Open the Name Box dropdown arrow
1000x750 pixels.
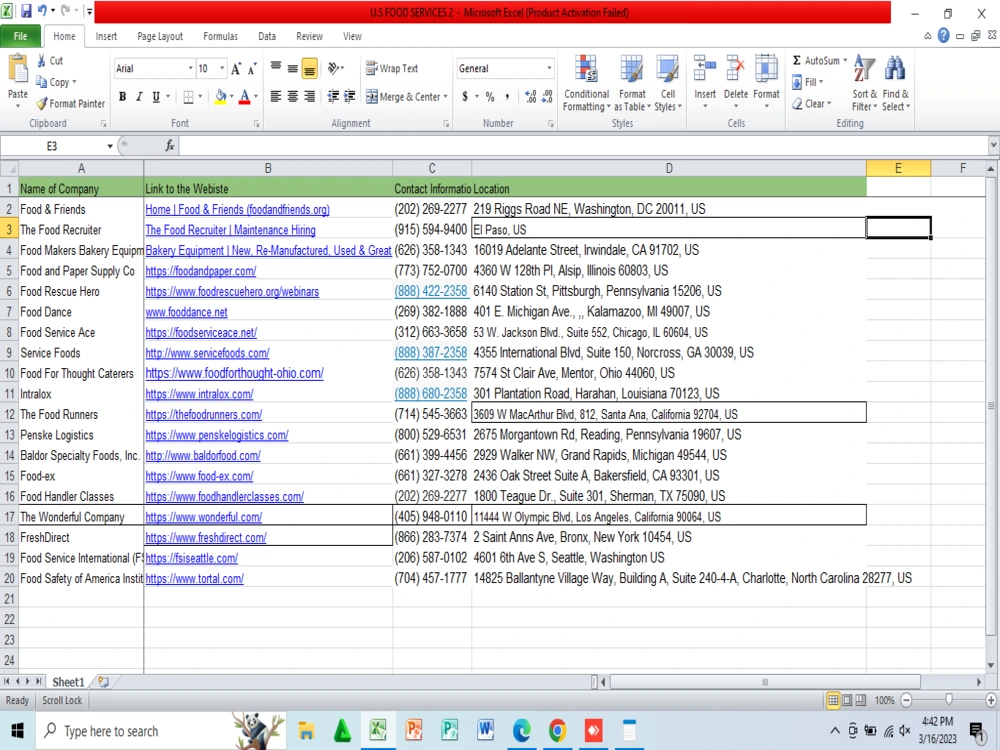pos(110,146)
